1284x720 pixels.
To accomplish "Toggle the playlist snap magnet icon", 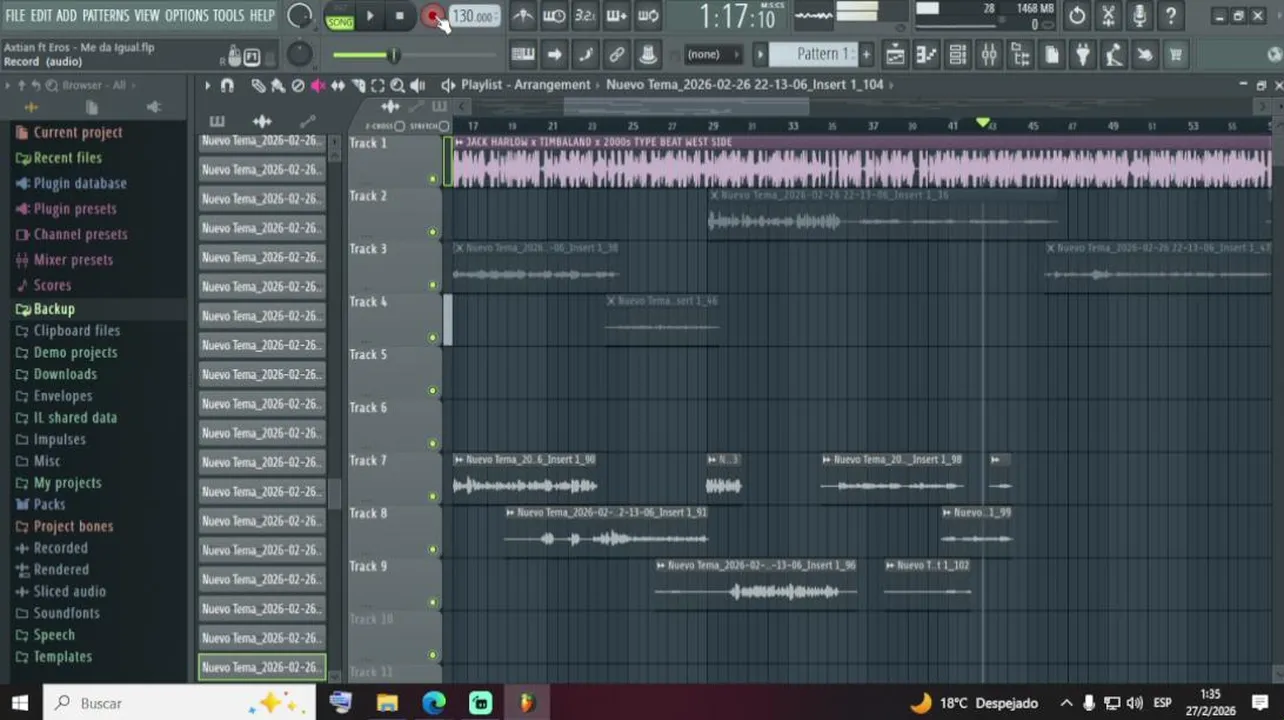I will 227,86.
